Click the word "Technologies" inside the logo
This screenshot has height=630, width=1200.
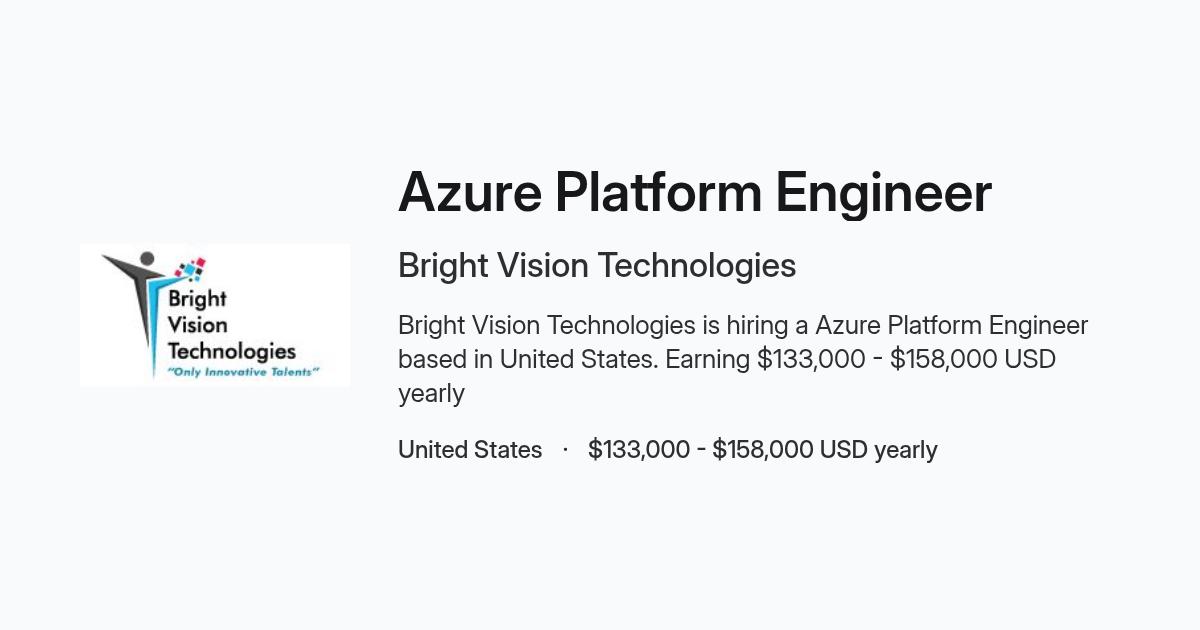pos(232,351)
